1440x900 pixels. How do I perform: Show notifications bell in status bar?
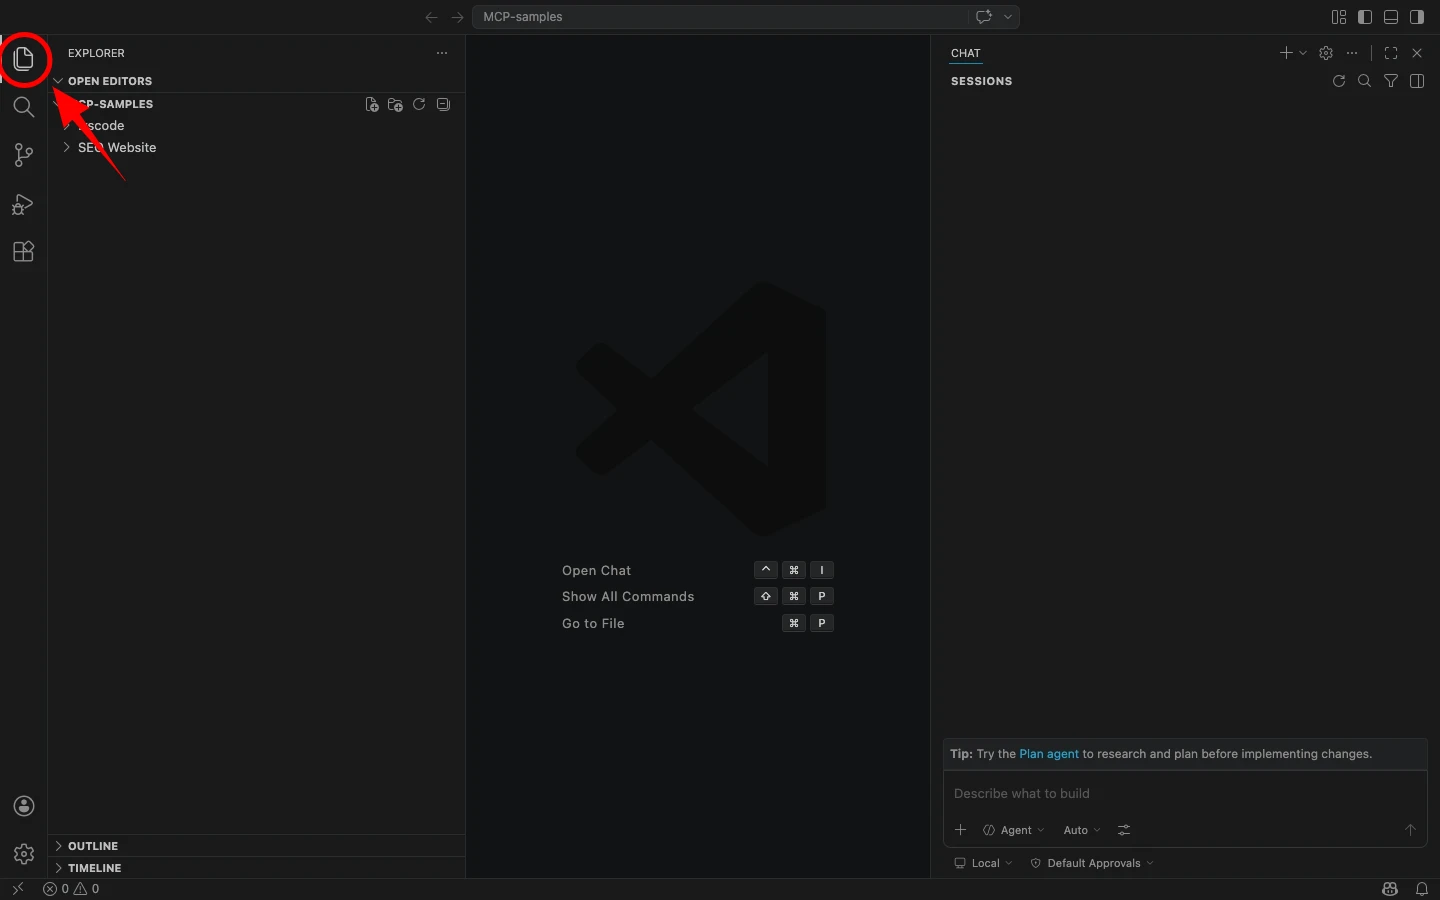pyautogui.click(x=1422, y=889)
